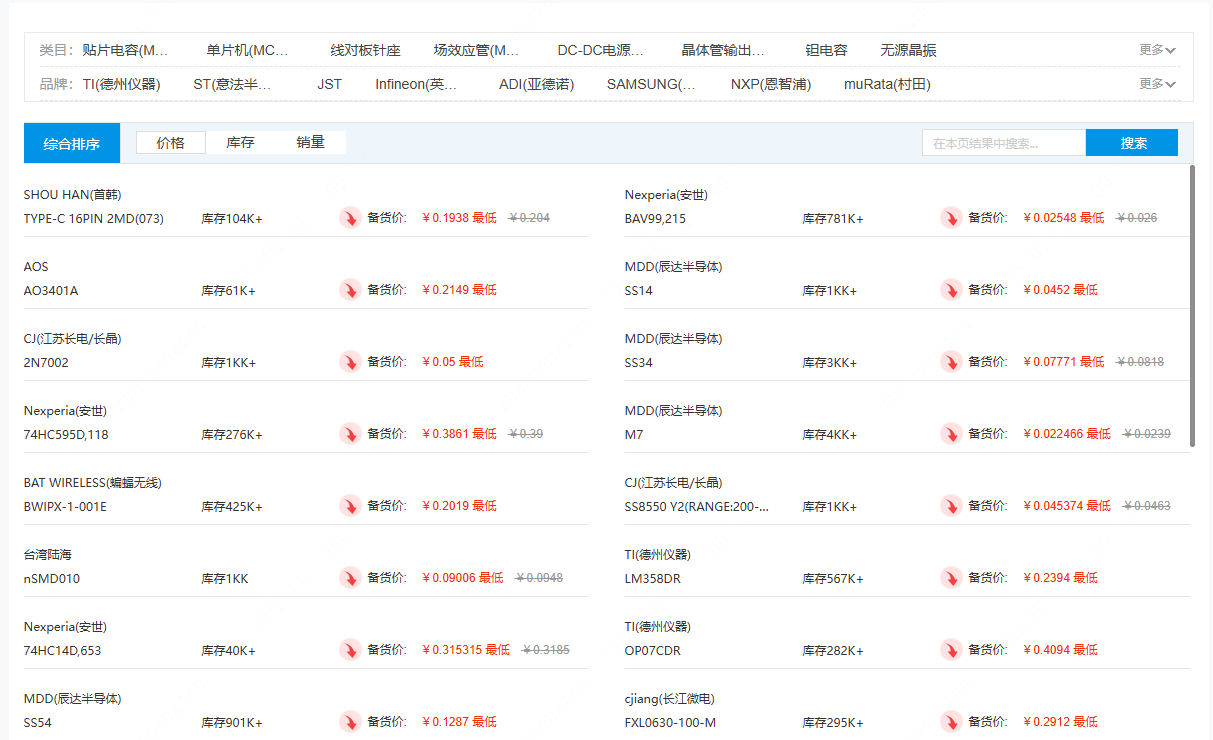Filter by category 钽电容
This screenshot has height=740, width=1213.
point(826,50)
